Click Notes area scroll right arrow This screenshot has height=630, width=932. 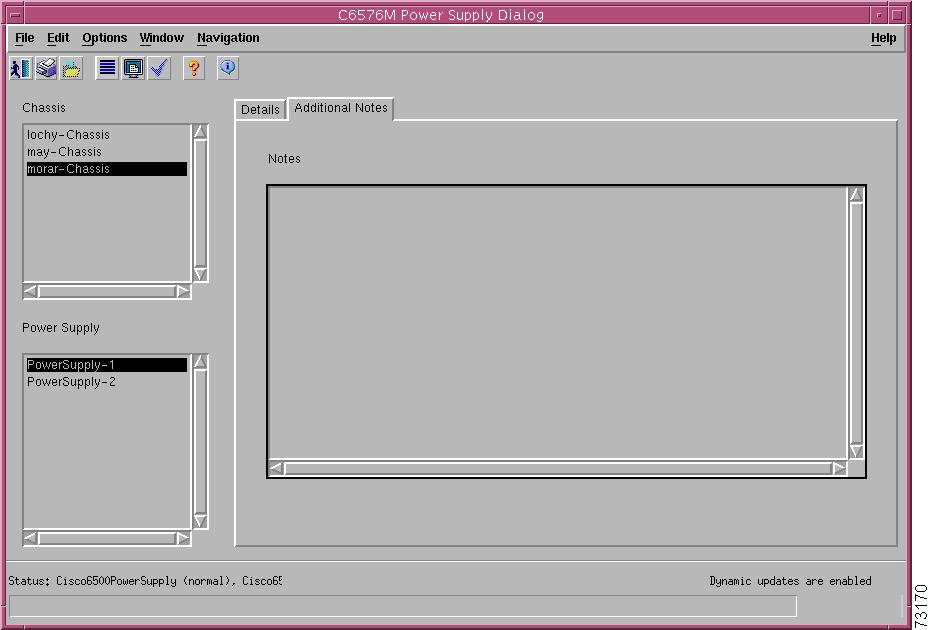point(839,468)
